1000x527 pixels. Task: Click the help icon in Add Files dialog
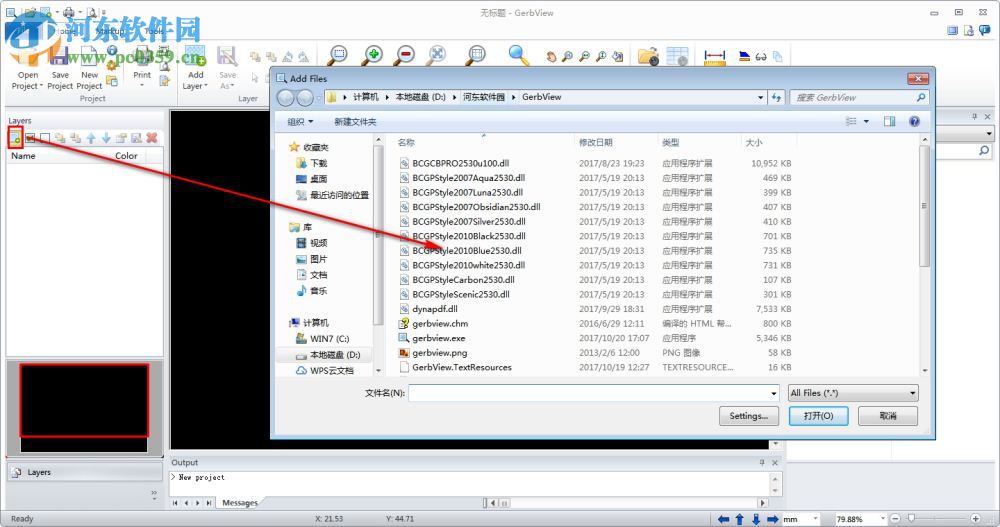pyautogui.click(x=914, y=121)
